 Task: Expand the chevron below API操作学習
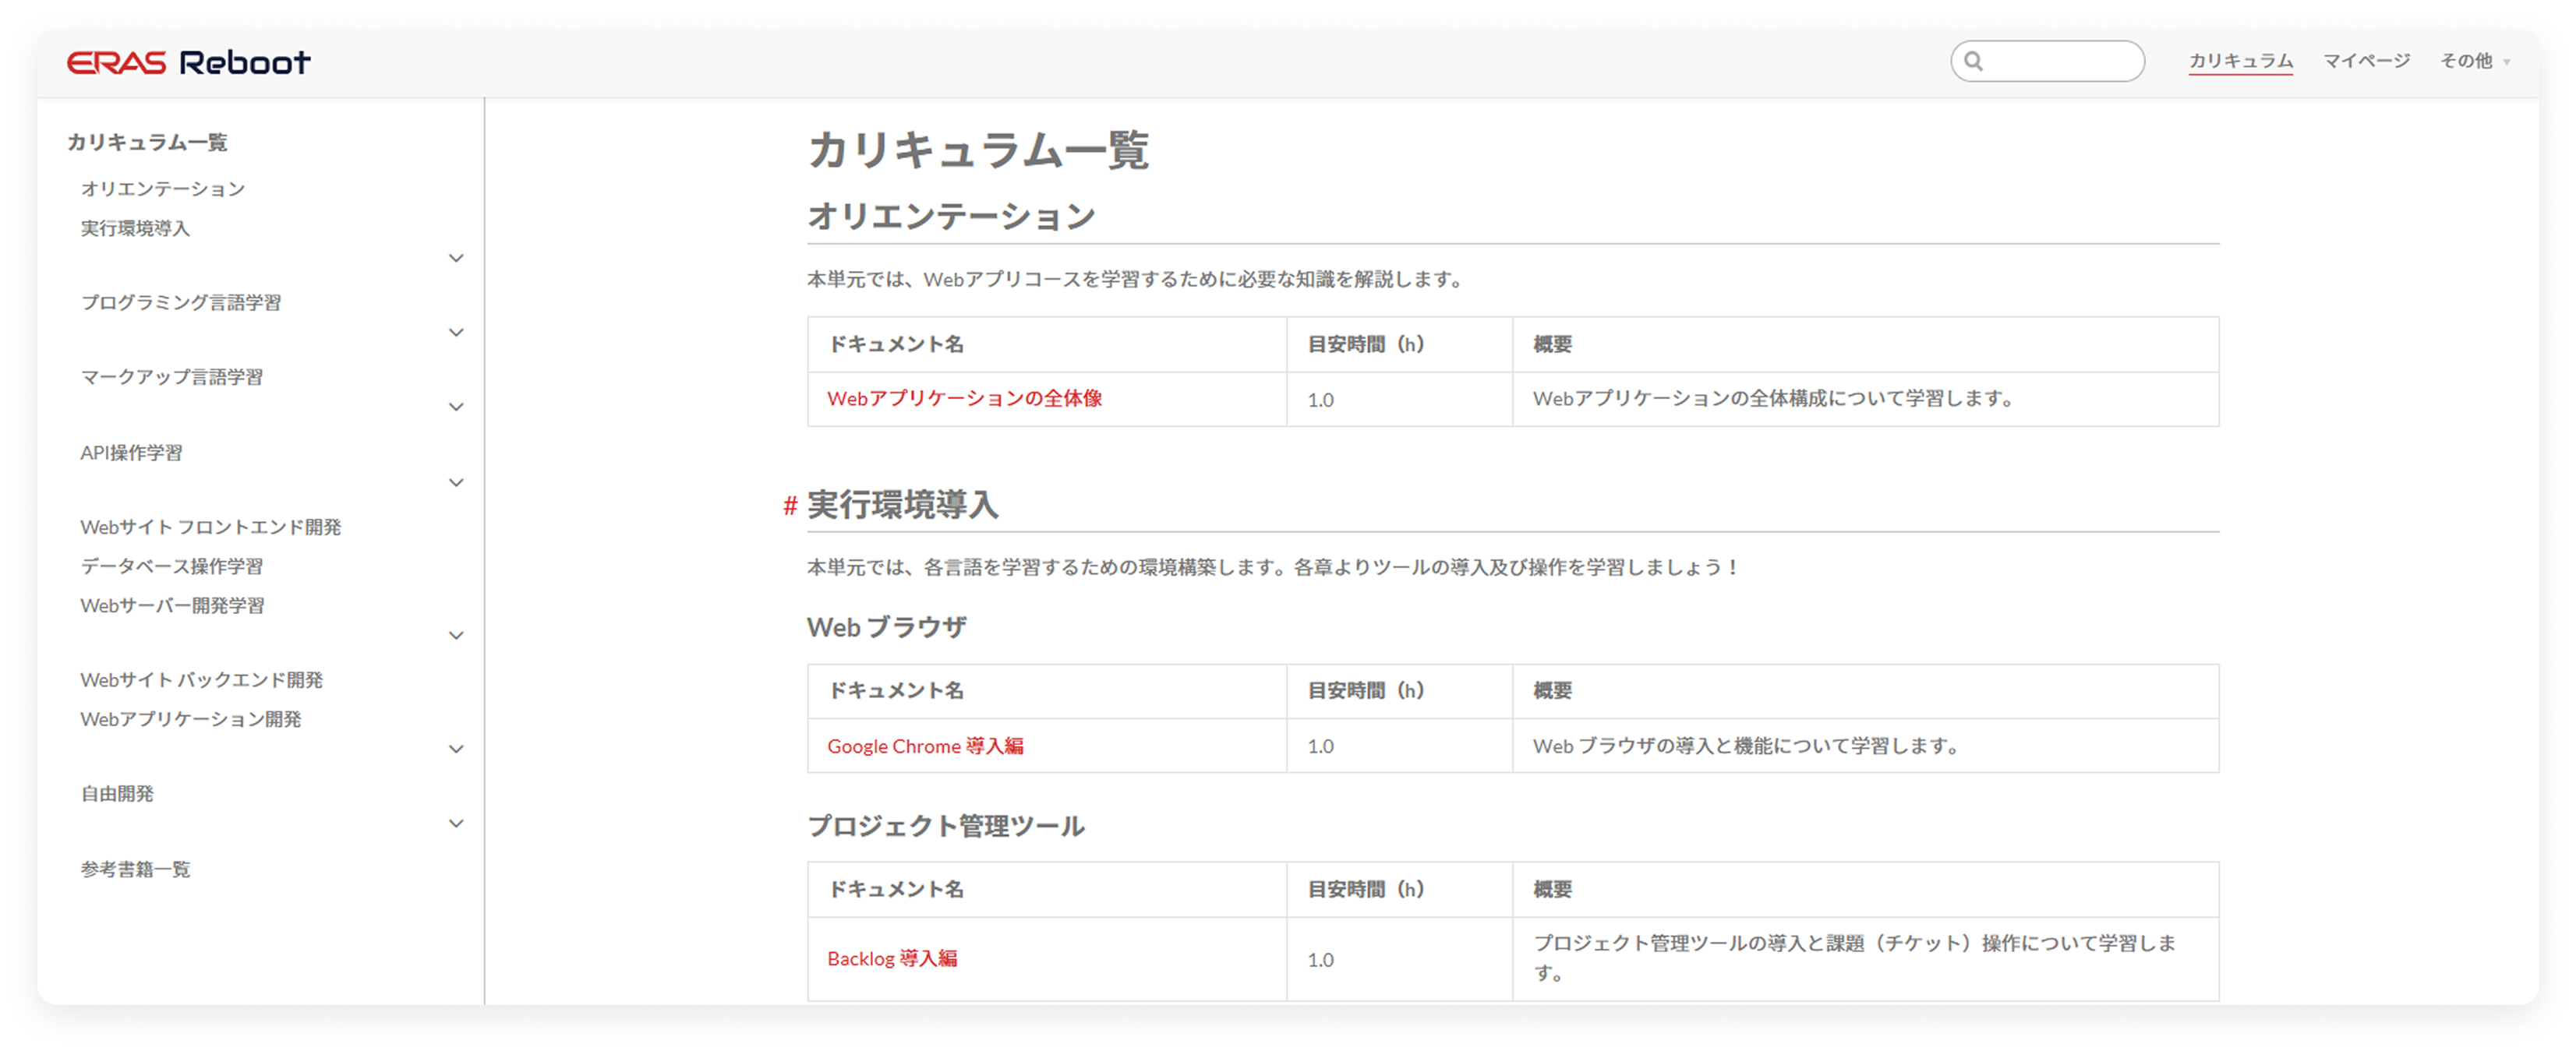coord(456,482)
